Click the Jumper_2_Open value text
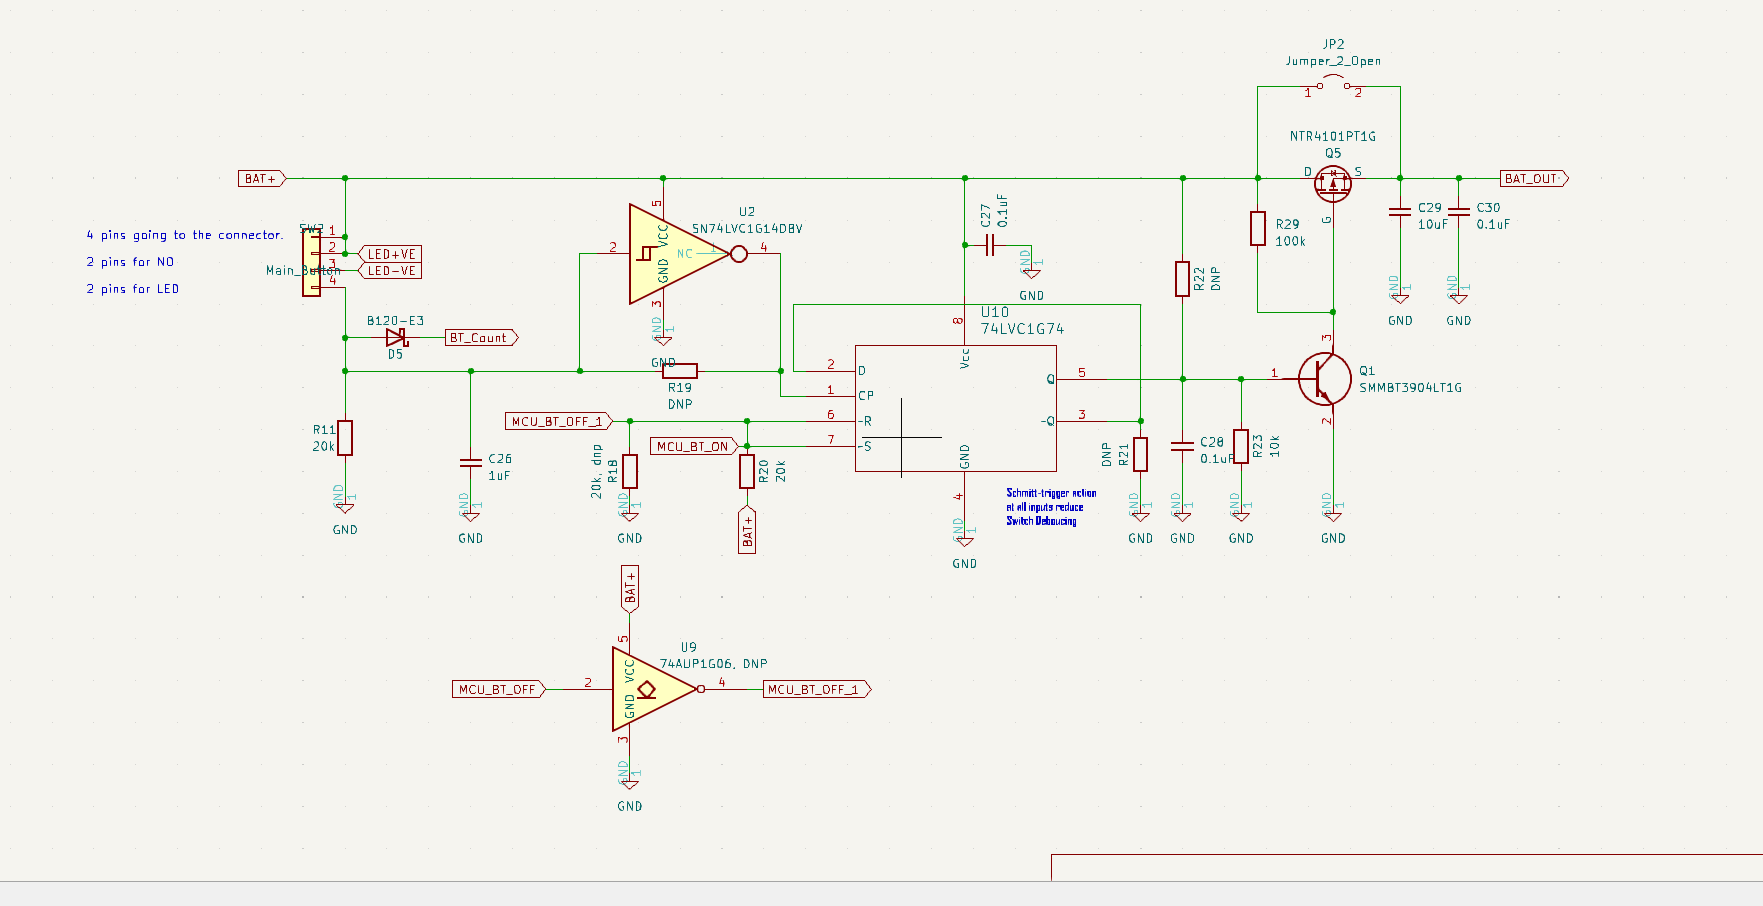Screen dimensions: 1763x906 (x=1333, y=61)
